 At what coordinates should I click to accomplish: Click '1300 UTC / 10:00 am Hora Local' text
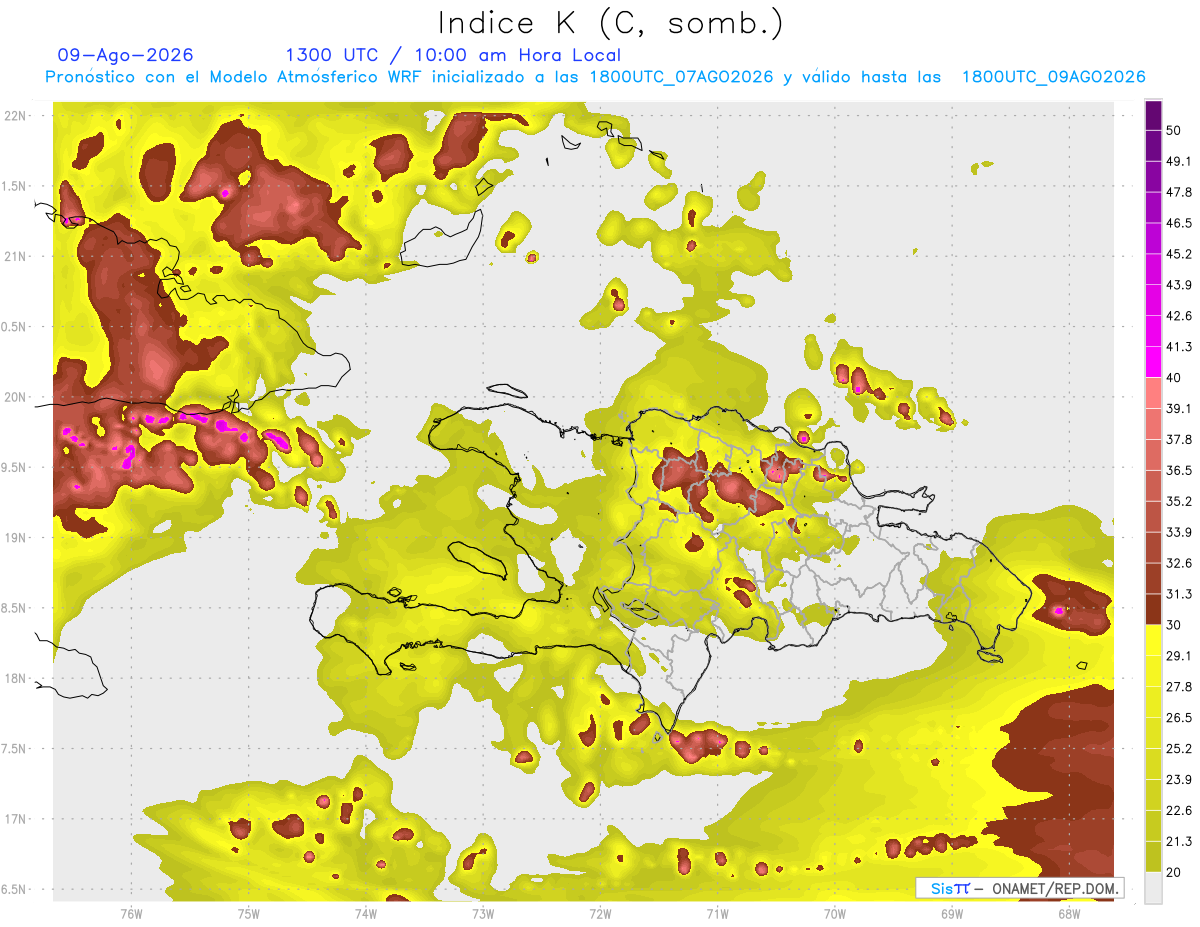pyautogui.click(x=453, y=56)
